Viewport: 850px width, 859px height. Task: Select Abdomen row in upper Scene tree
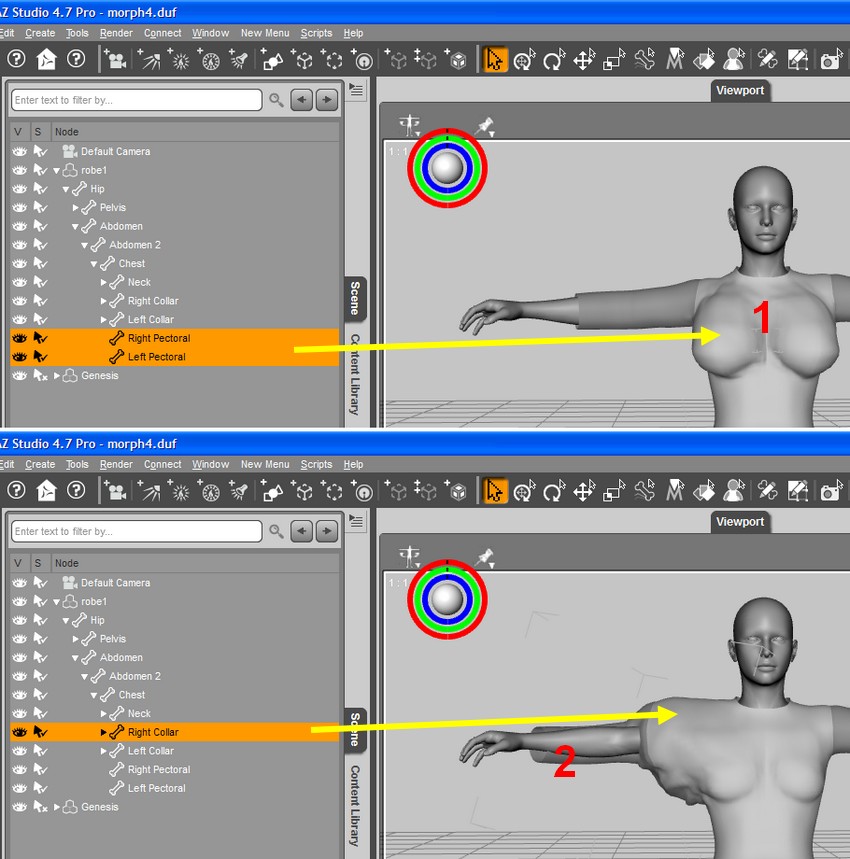(175, 226)
